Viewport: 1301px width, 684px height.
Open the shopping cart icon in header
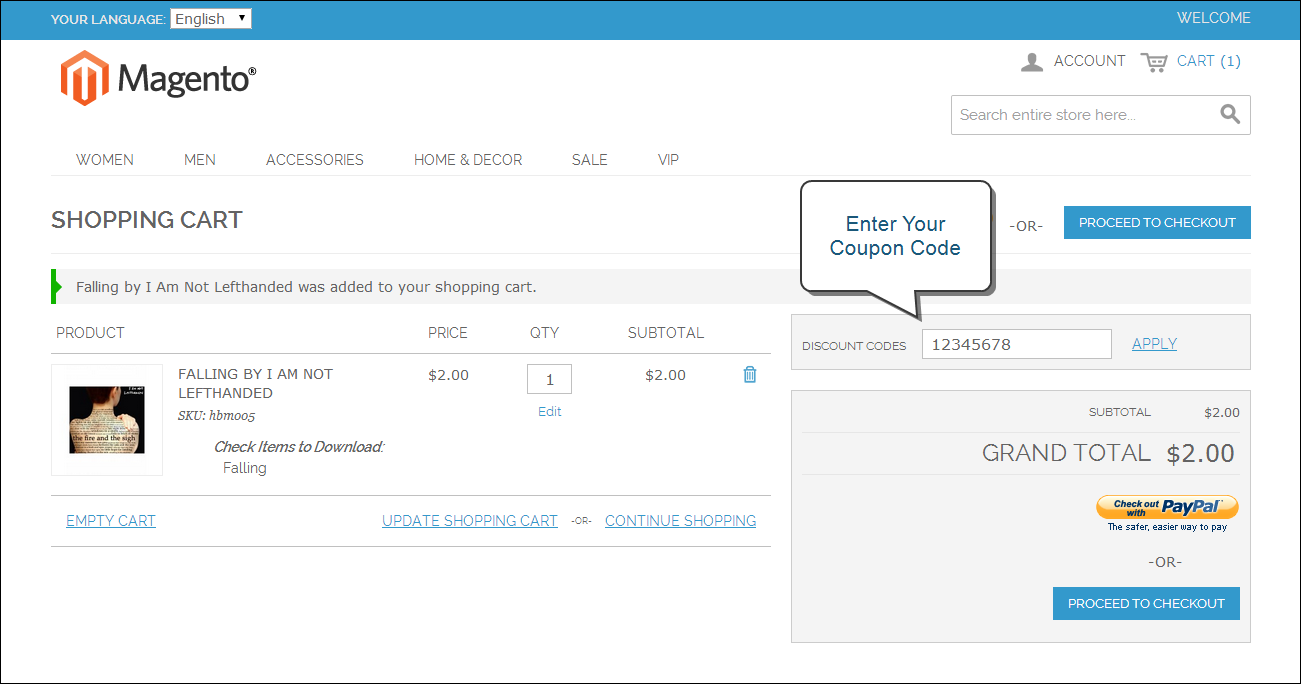1154,62
